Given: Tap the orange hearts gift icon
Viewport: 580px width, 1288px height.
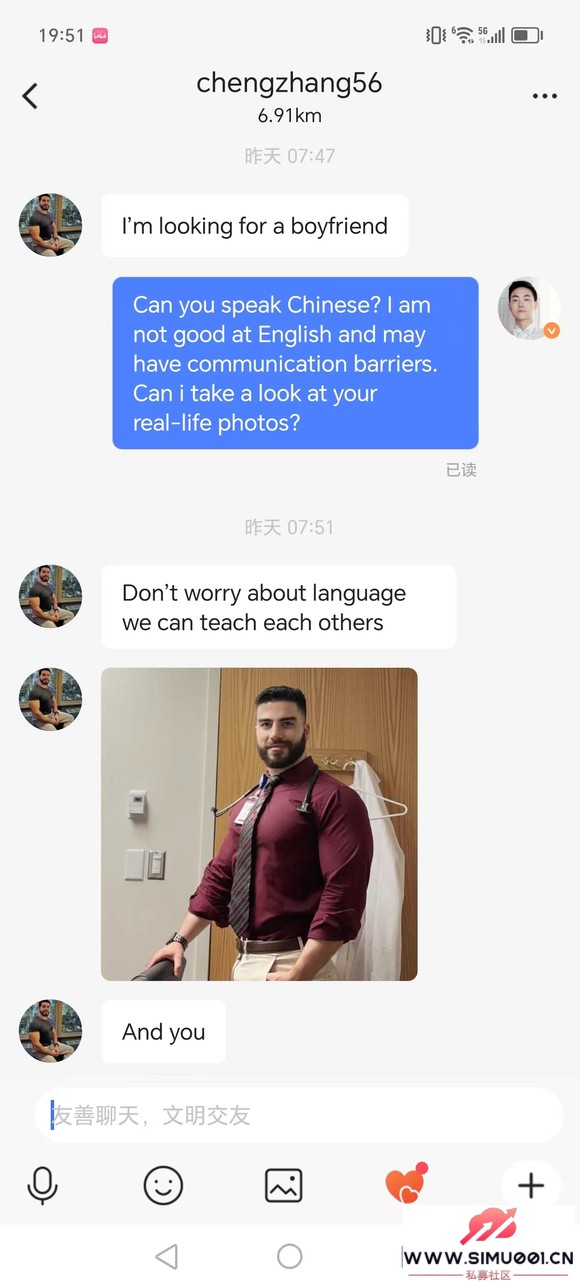Looking at the screenshot, I should (x=406, y=1184).
